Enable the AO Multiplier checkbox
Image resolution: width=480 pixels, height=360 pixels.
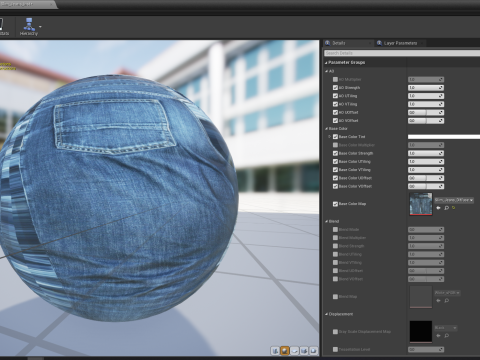pyautogui.click(x=335, y=79)
